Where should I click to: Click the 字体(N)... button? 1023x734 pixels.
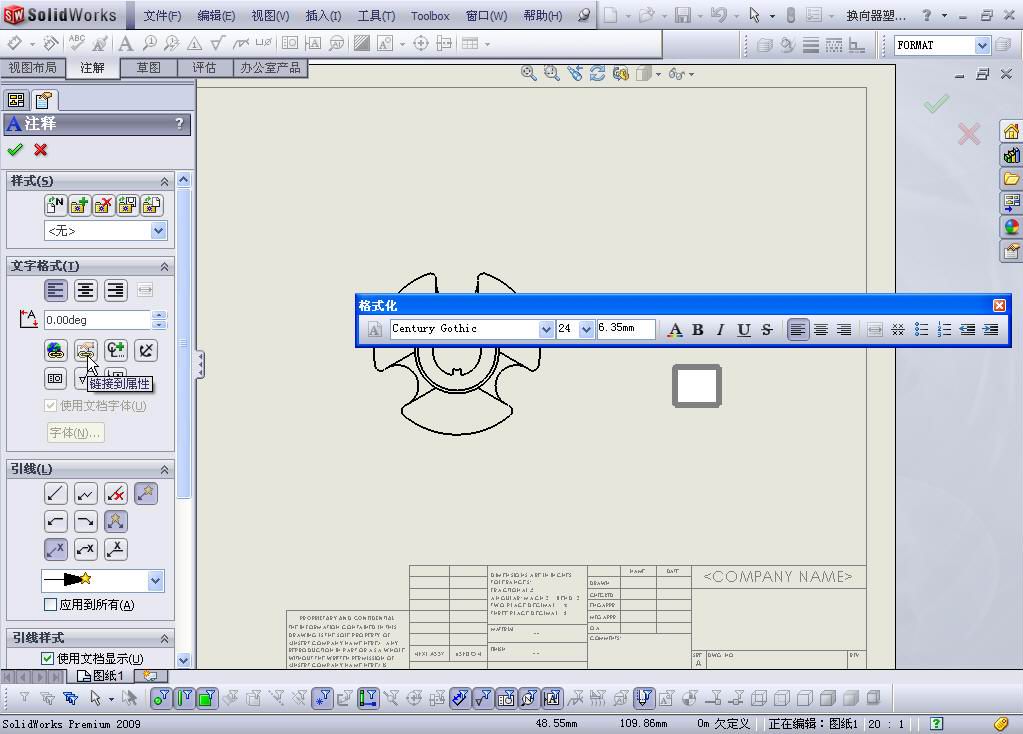click(x=75, y=433)
